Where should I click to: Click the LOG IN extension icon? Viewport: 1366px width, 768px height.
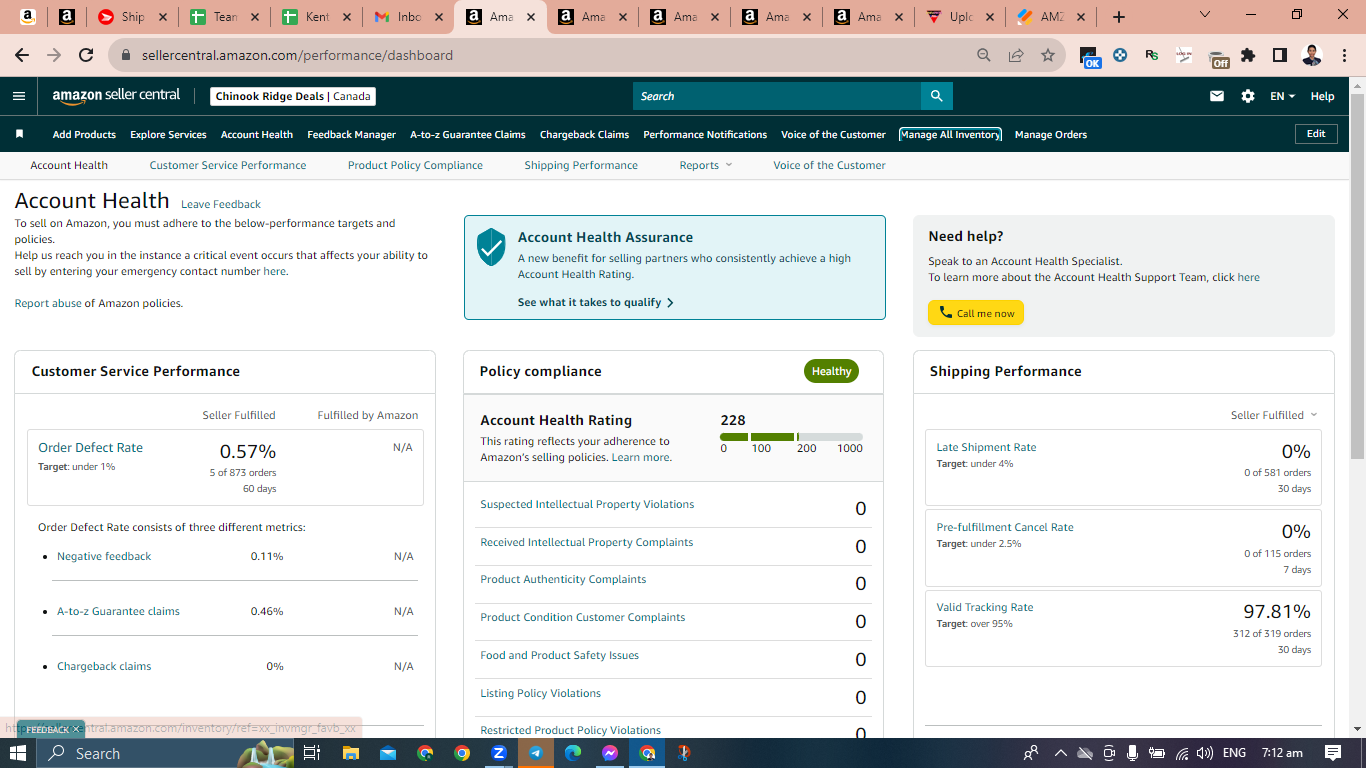(x=1184, y=55)
